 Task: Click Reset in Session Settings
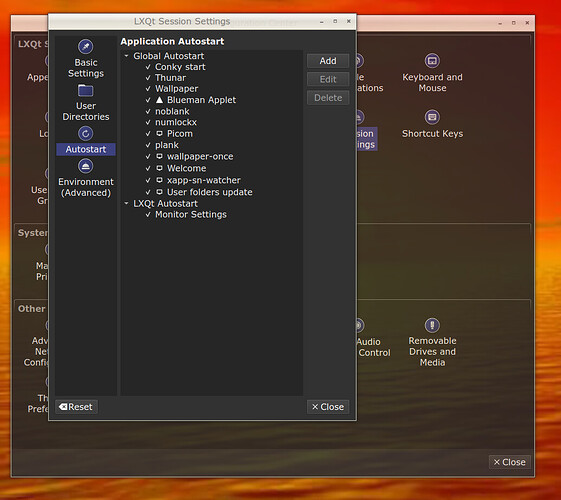click(76, 407)
